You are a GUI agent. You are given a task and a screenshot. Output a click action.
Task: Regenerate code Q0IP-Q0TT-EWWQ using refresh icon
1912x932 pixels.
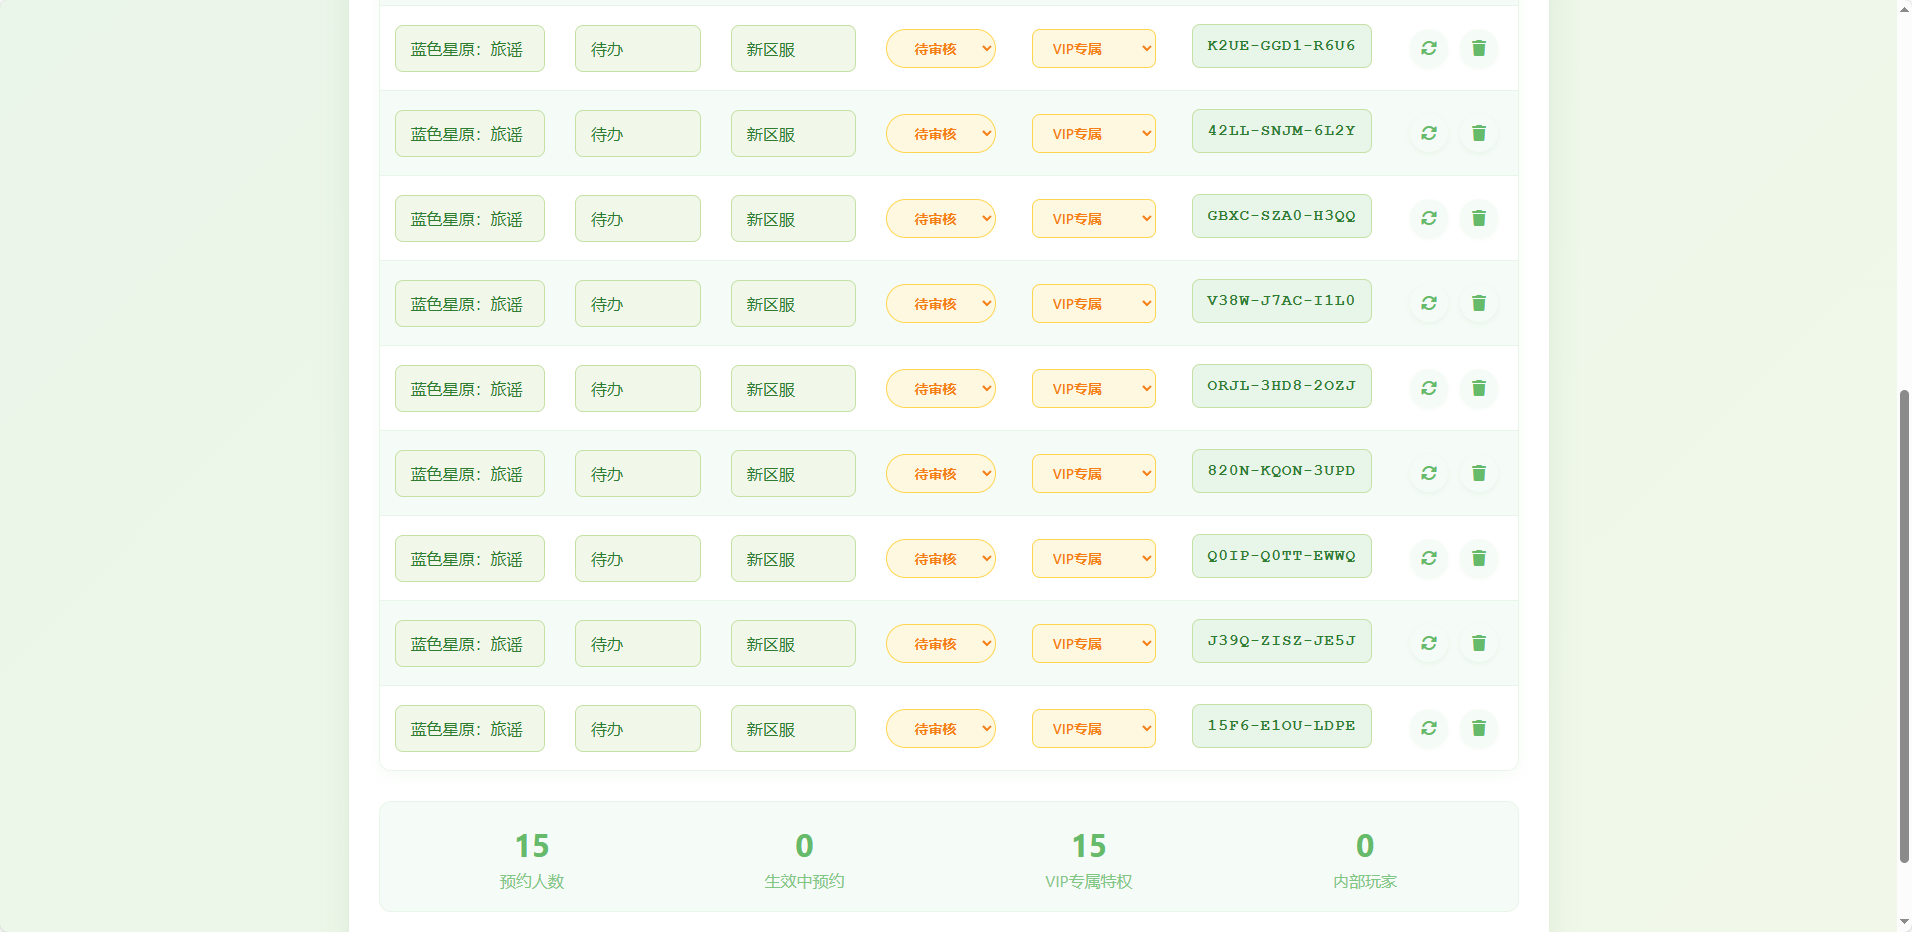point(1428,558)
